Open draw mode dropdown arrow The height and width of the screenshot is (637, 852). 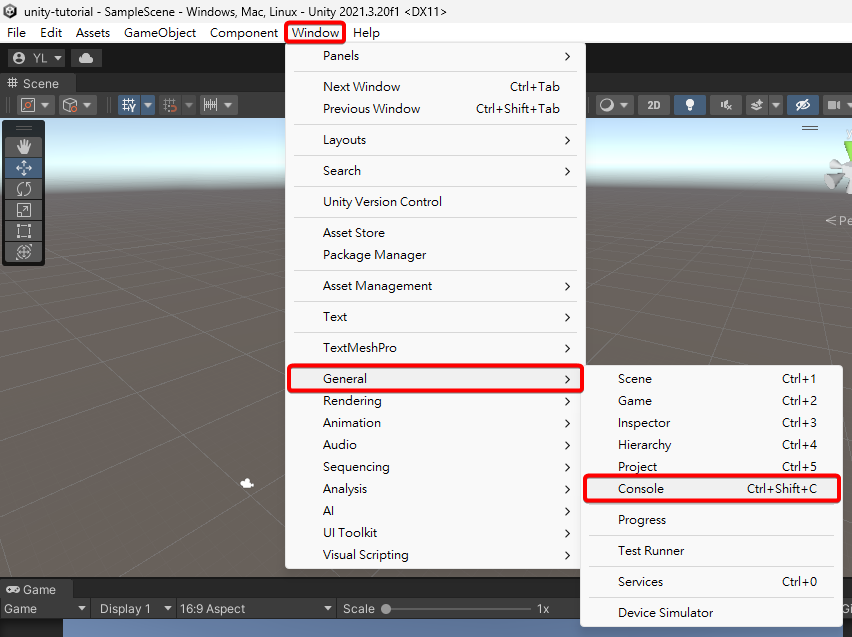click(624, 105)
